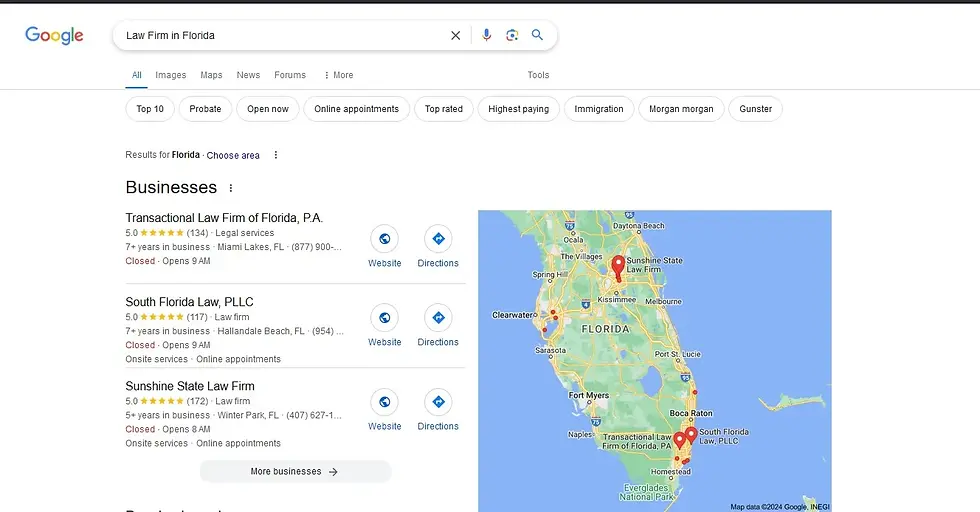The image size is (980, 512).
Task: Switch to the Forums tab
Action: click(290, 75)
